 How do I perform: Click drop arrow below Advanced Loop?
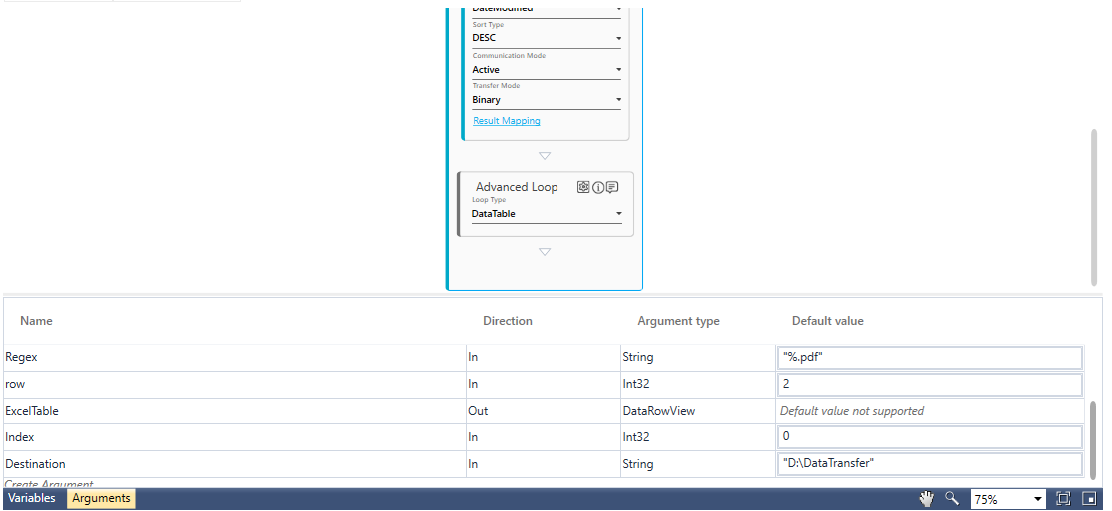click(545, 252)
